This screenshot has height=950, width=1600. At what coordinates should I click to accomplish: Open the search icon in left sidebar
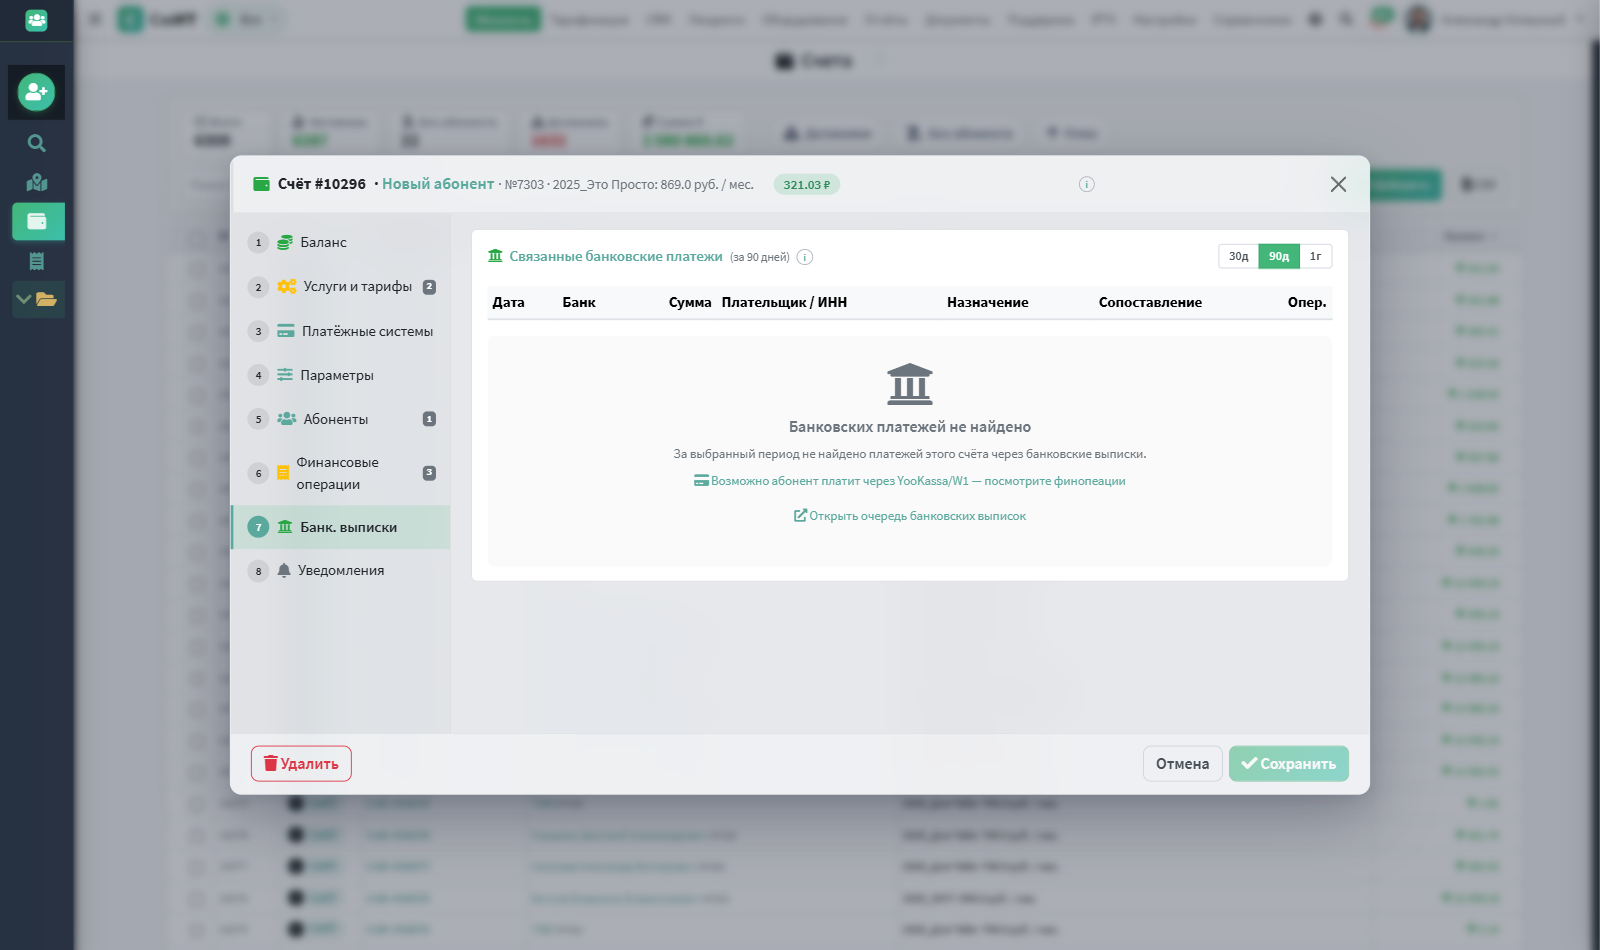click(x=36, y=143)
